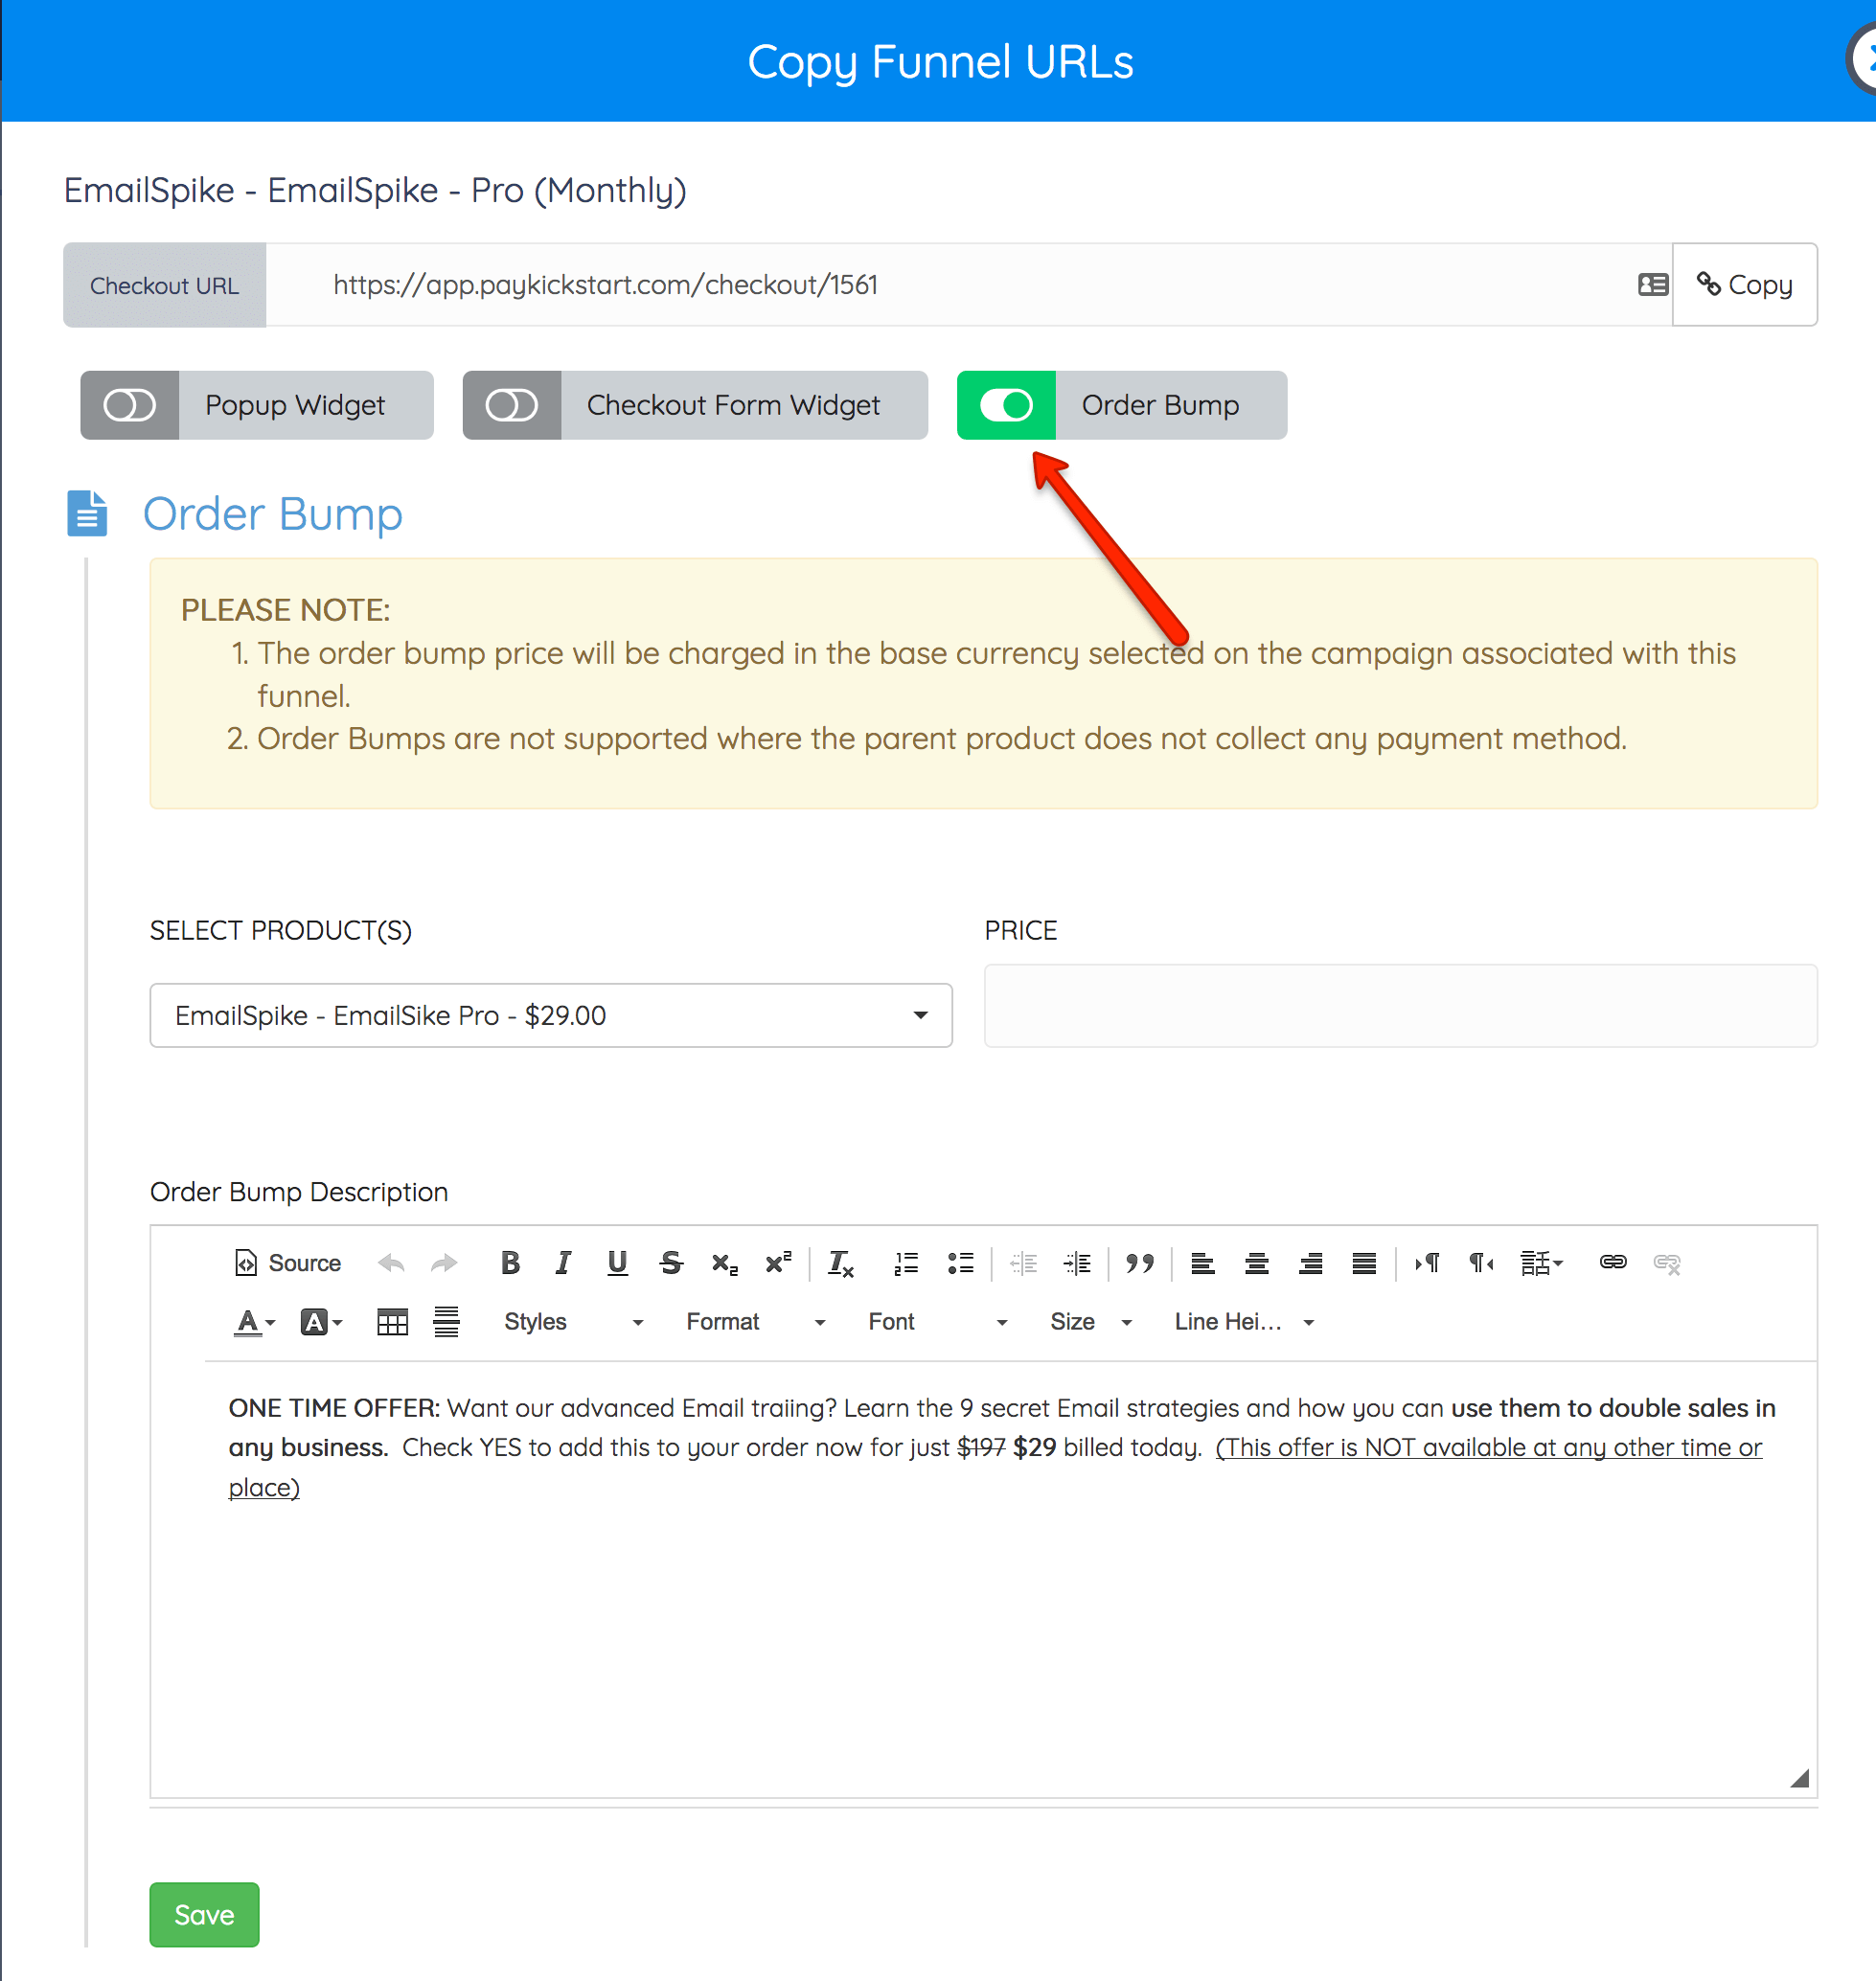
Task: Toggle Strikethrough formatting
Action: (x=671, y=1263)
